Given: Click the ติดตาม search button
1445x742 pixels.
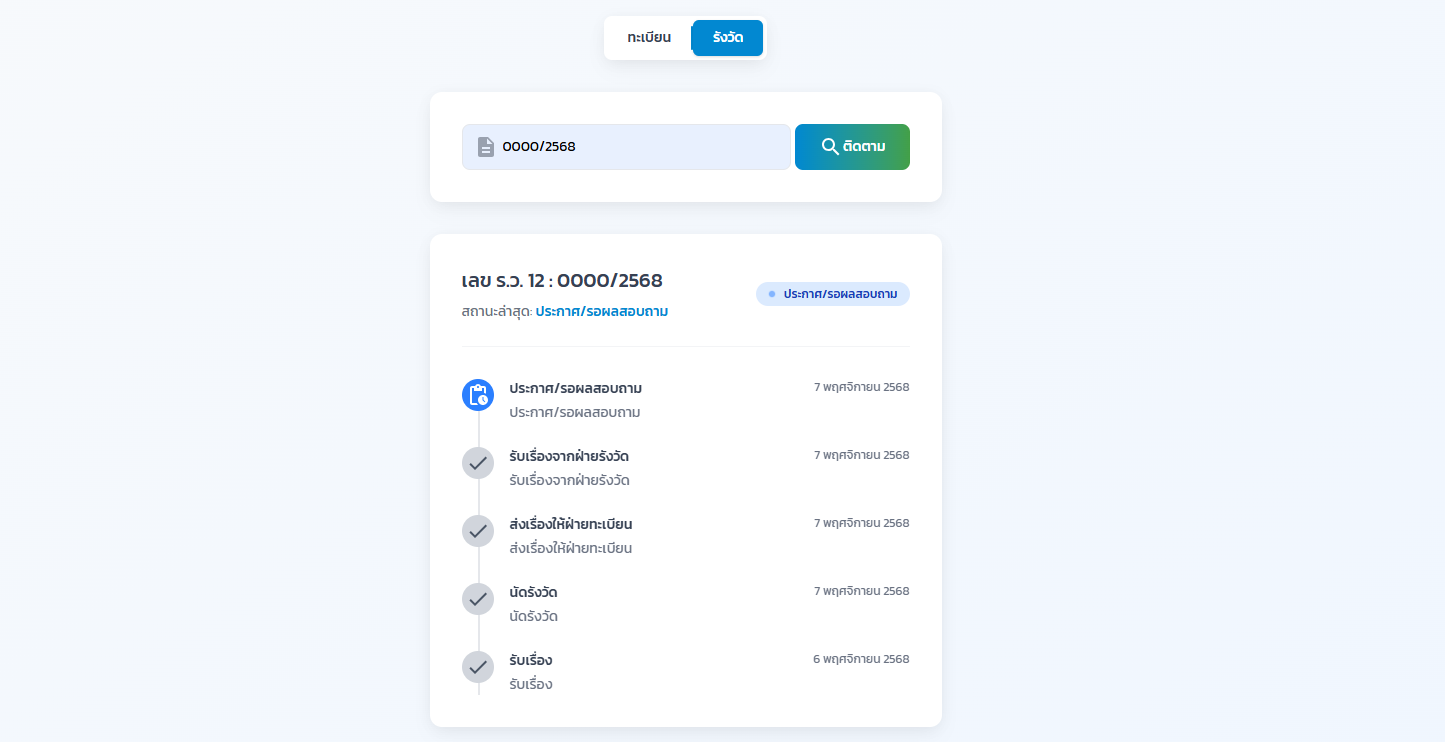Looking at the screenshot, I should pos(852,147).
